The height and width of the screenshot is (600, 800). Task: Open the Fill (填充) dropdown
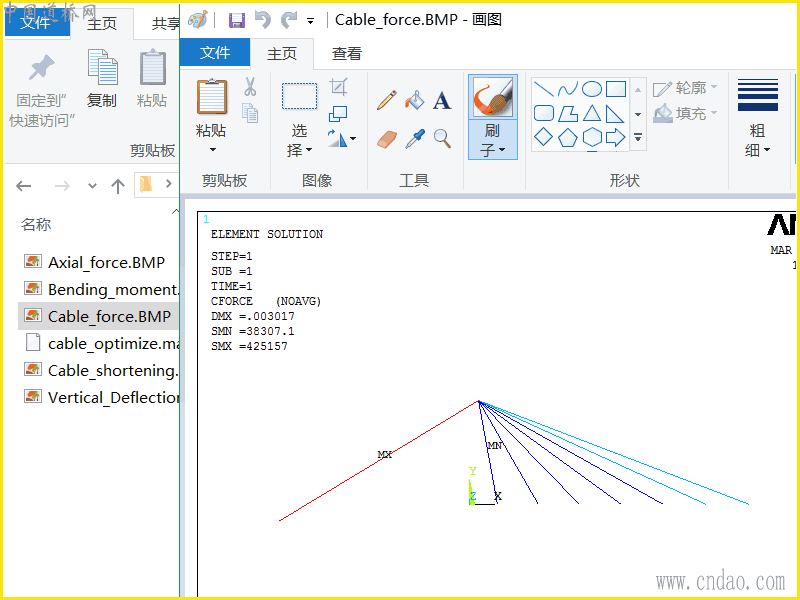tap(685, 113)
